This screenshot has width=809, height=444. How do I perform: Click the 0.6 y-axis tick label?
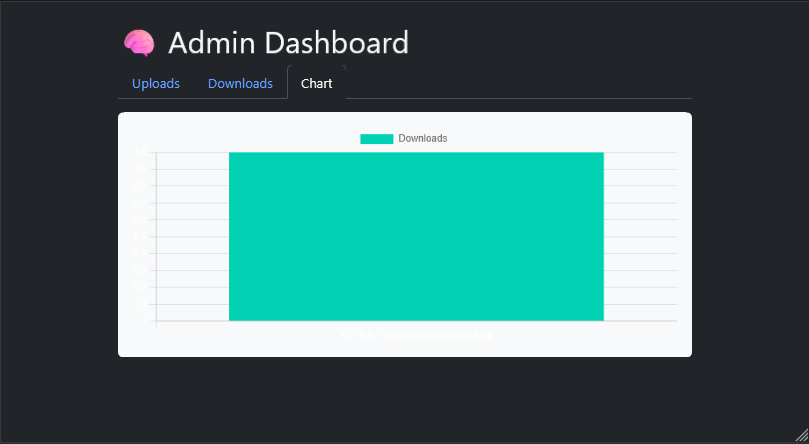tap(141, 220)
